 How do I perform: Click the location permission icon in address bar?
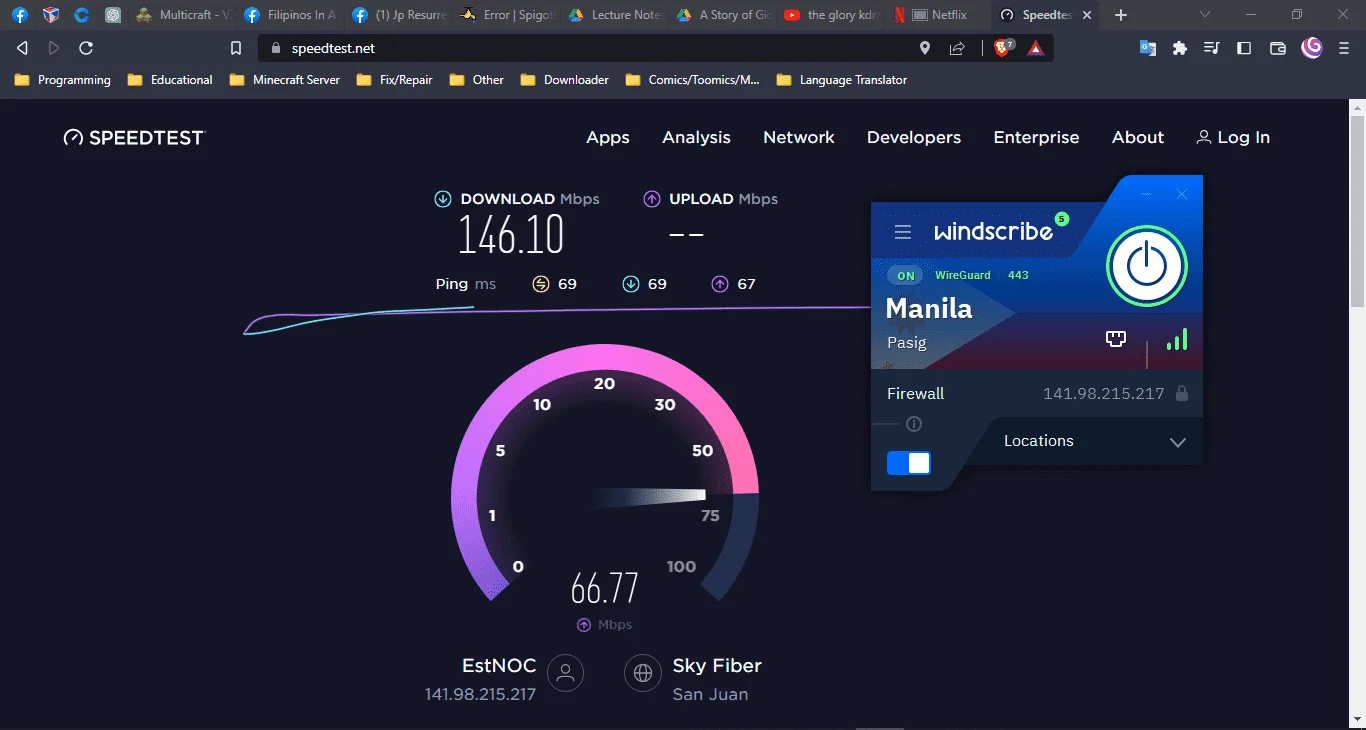[925, 48]
